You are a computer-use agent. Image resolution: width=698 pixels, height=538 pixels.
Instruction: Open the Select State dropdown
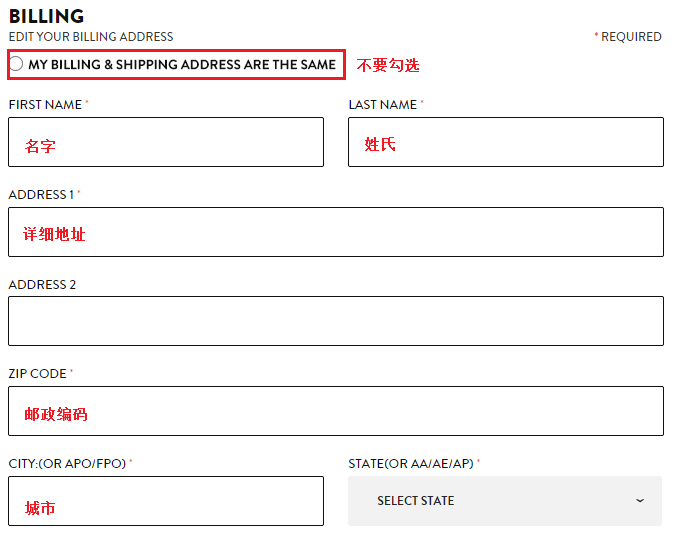click(505, 501)
